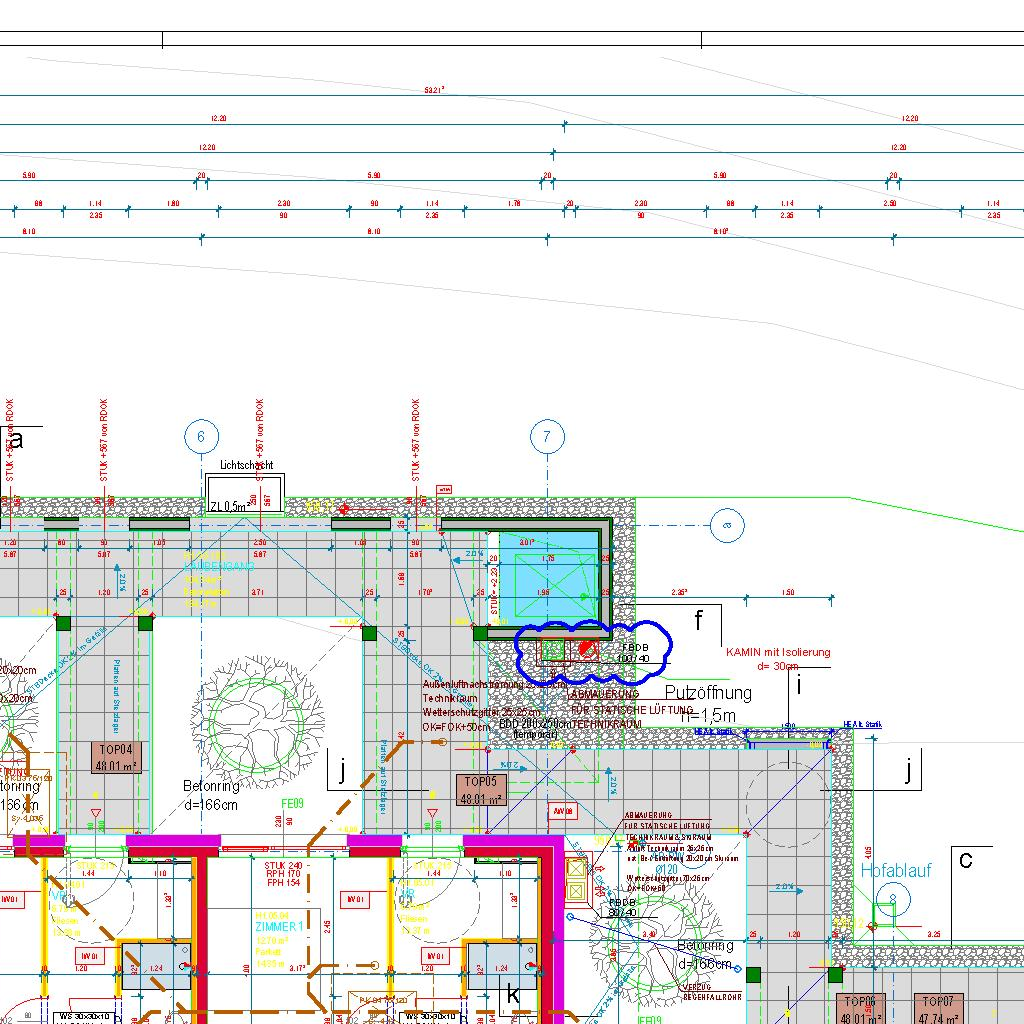Select the 53.21 overall dimension text
This screenshot has width=1024, height=1024.
coord(434,90)
